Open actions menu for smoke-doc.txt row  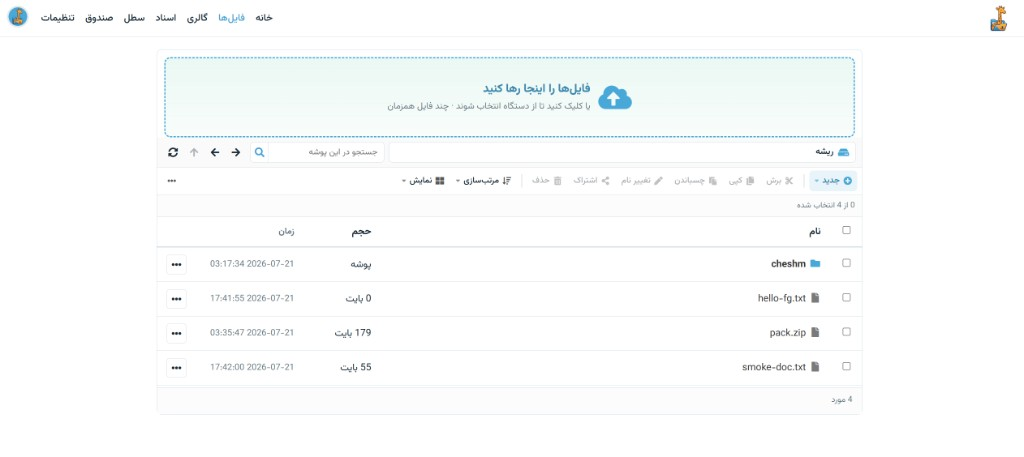(x=176, y=368)
